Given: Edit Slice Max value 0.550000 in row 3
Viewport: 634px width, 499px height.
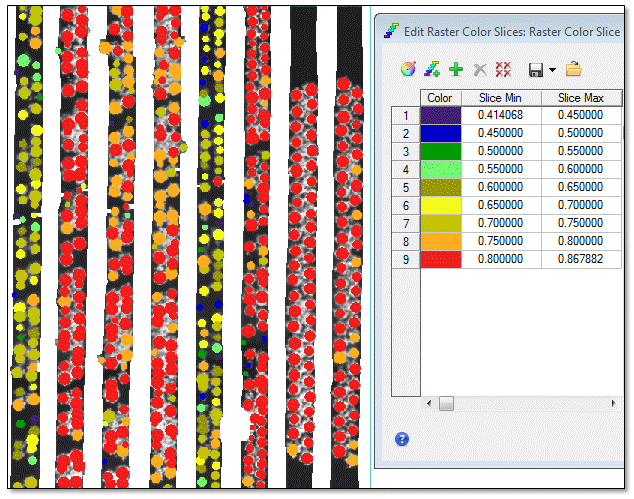Looking at the screenshot, I should point(581,151).
